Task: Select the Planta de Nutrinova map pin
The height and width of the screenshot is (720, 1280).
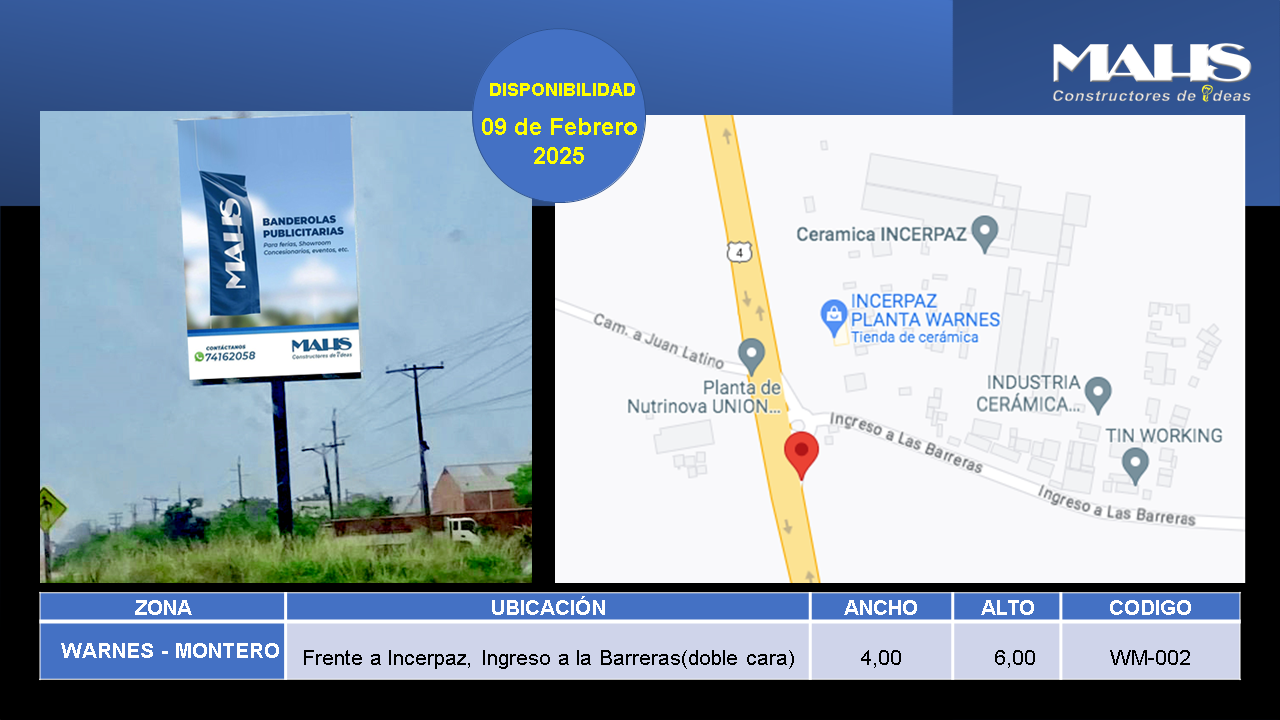Action: pos(751,354)
